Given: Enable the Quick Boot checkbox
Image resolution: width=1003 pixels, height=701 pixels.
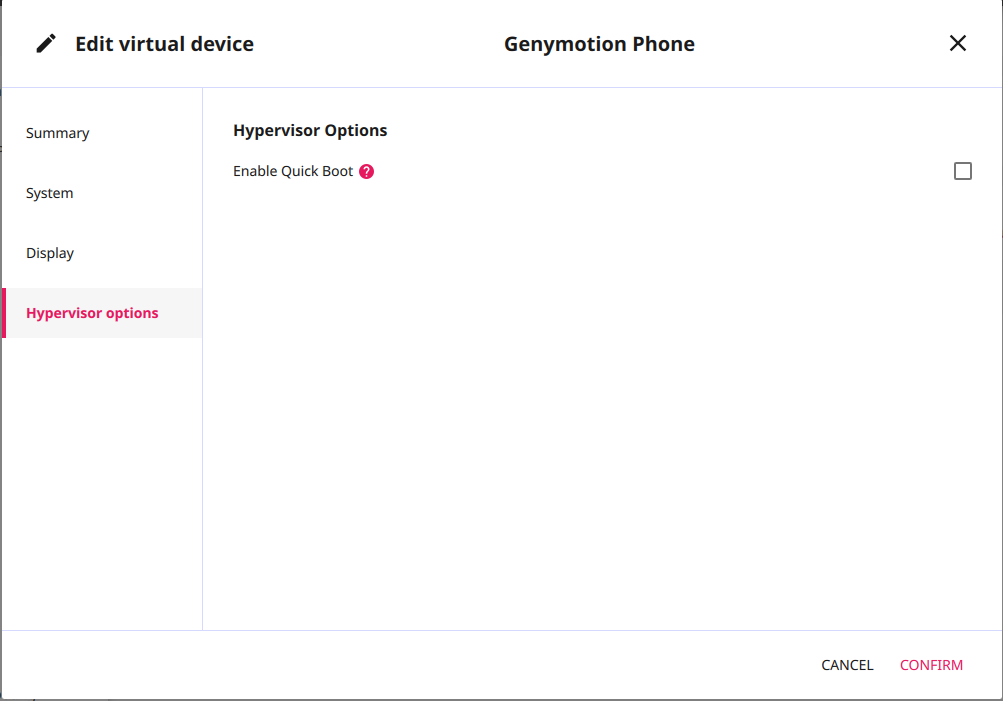Looking at the screenshot, I should [x=962, y=171].
